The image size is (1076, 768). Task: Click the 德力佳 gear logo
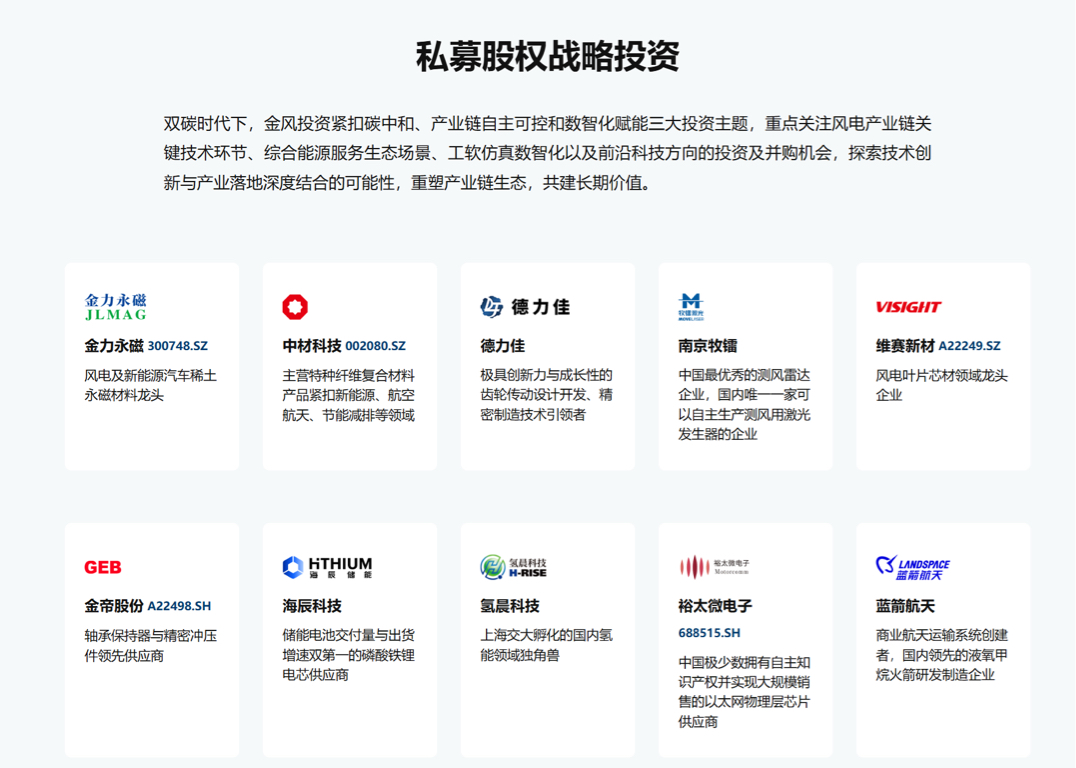coord(525,307)
